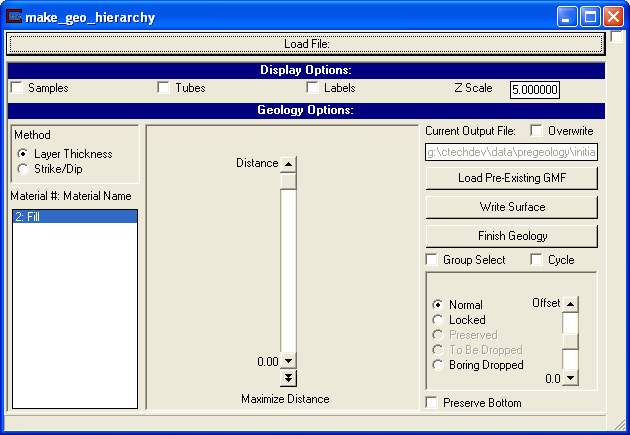Screen dimensions: 630x435
Task: Turn on the Labels checkbox
Action: coord(313,88)
